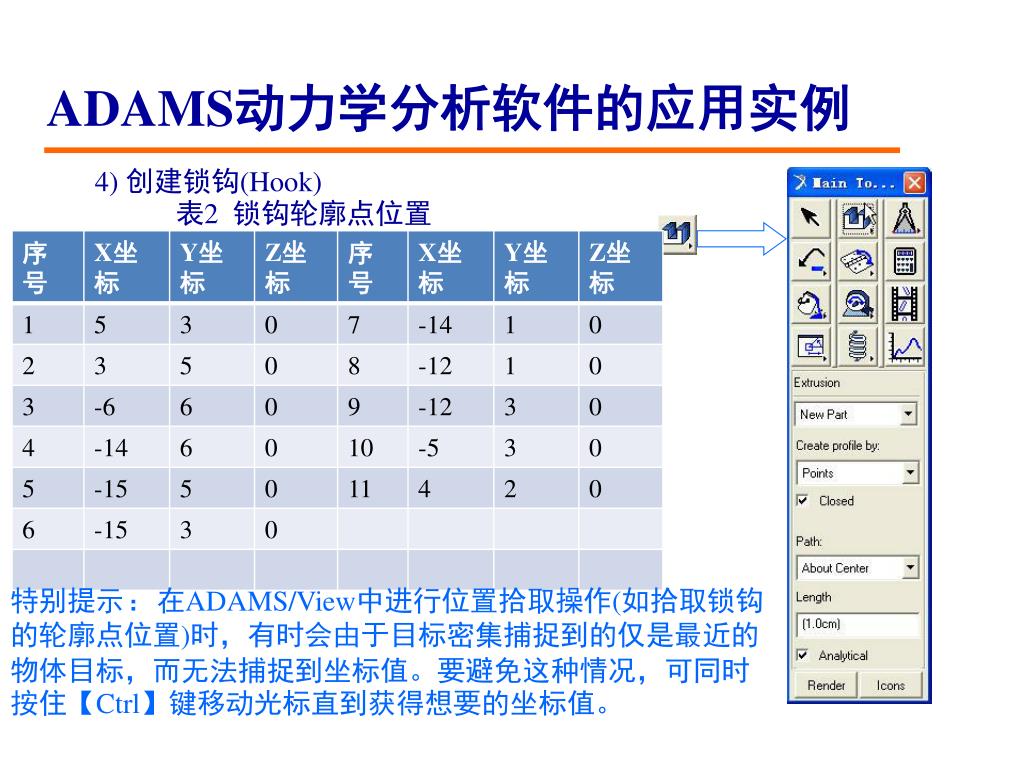Toggle the Closed profile checkbox
The image size is (1024, 768).
point(803,501)
